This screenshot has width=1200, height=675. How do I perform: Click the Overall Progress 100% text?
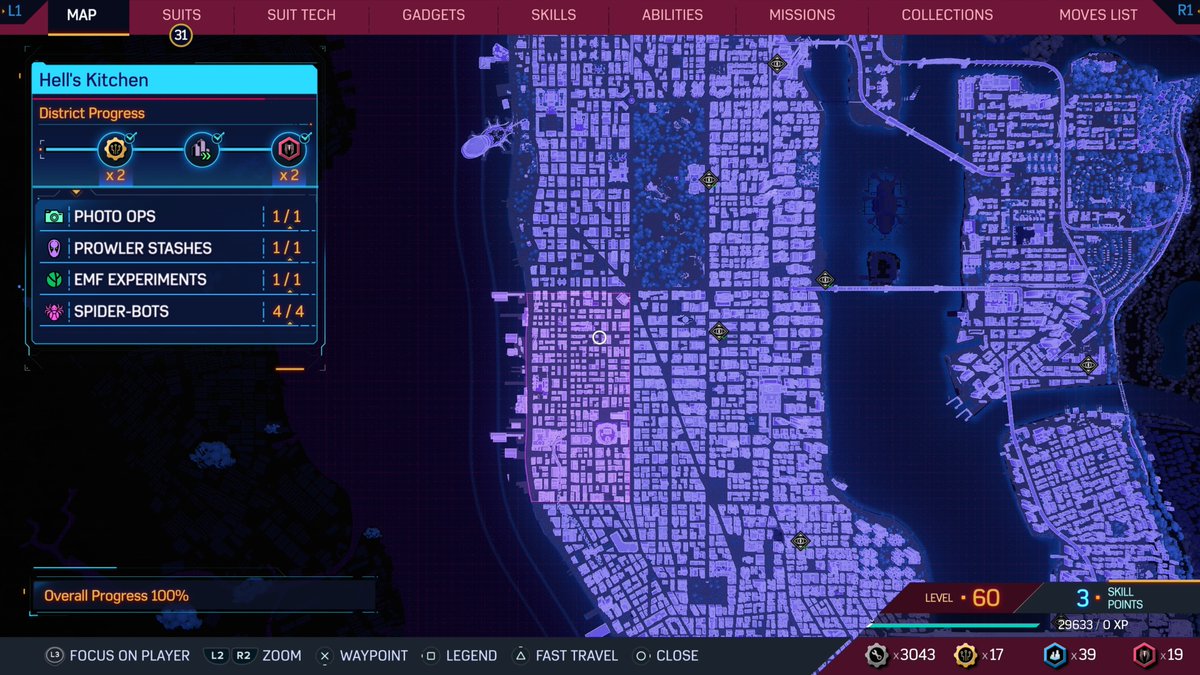point(116,596)
